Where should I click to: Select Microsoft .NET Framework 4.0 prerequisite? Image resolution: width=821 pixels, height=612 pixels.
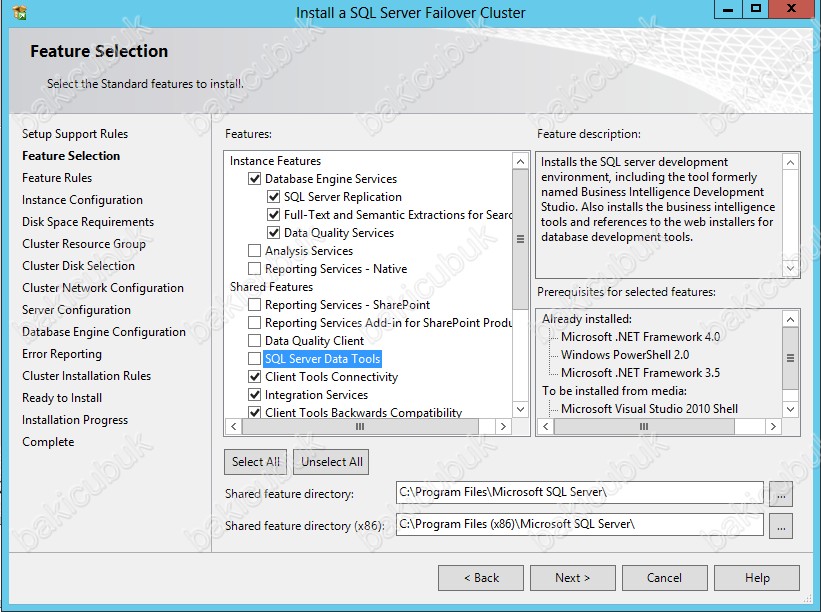pos(640,337)
